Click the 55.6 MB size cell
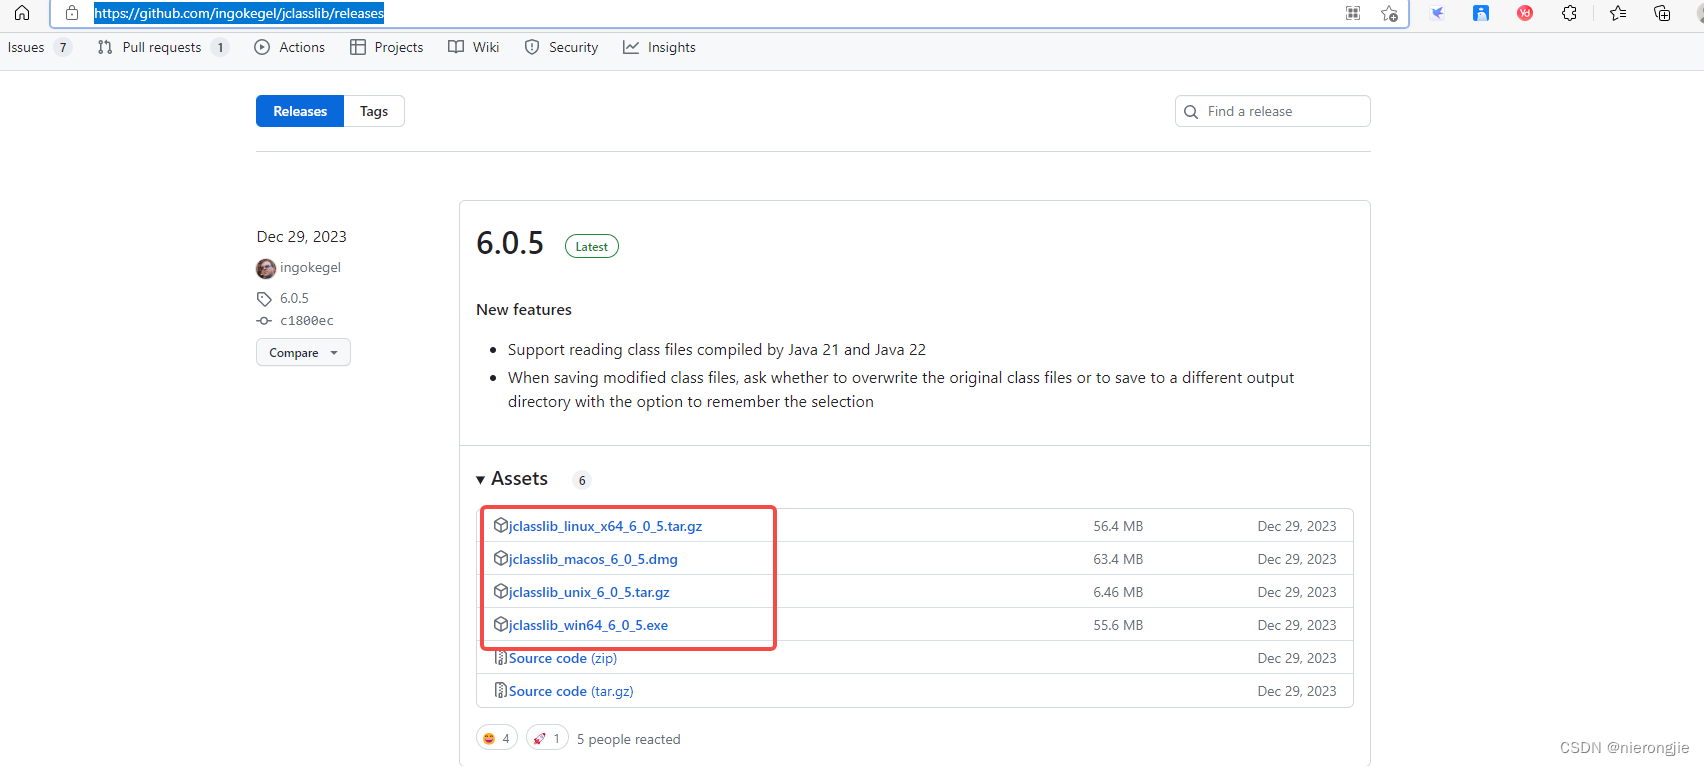Image resolution: width=1704 pixels, height=766 pixels. tap(1118, 625)
